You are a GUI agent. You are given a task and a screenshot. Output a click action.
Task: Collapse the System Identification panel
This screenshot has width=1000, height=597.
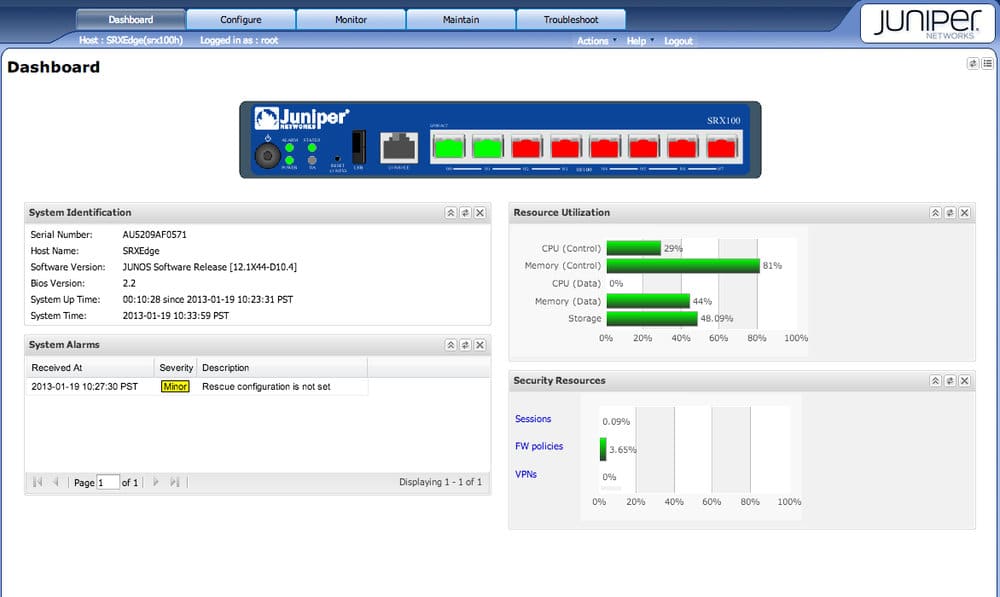[451, 213]
